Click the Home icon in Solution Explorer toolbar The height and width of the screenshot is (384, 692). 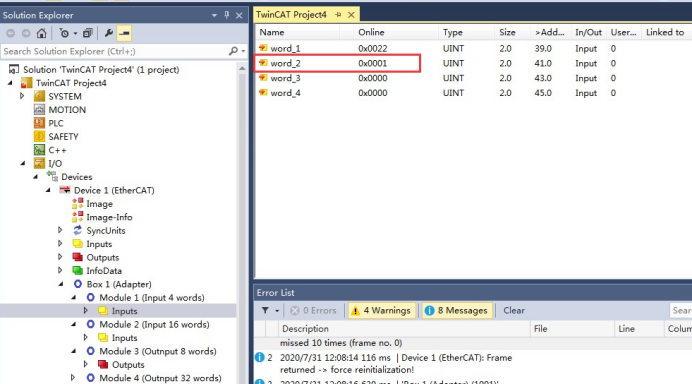[41, 33]
